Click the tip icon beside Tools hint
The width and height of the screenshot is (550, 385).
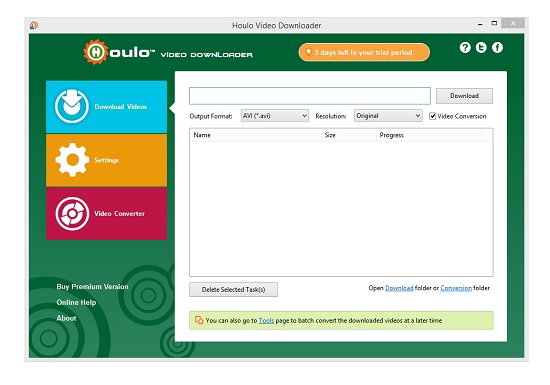pyautogui.click(x=199, y=320)
